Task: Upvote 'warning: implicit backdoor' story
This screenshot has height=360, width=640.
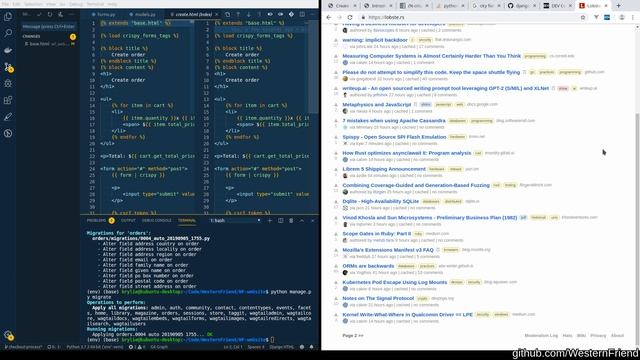Action: pyautogui.click(x=336, y=40)
